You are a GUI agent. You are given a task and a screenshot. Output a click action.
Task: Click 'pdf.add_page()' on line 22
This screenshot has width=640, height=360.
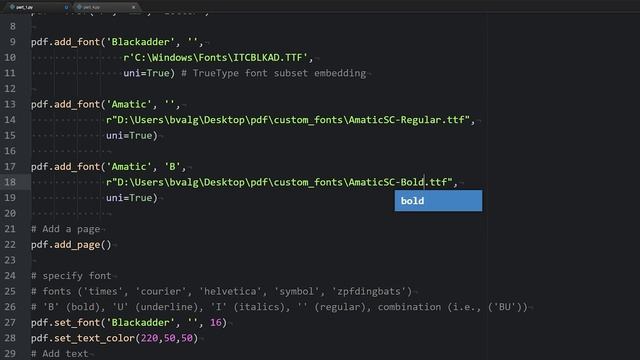pyautogui.click(x=71, y=245)
